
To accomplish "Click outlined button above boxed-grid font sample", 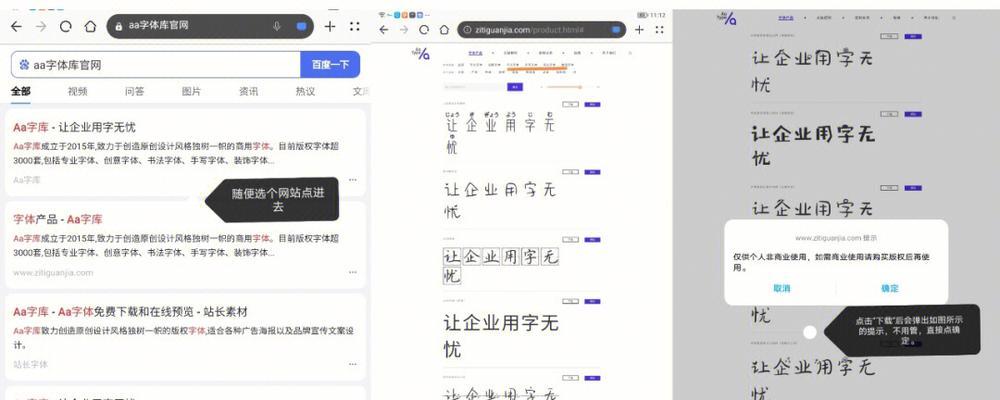I will 571,240.
